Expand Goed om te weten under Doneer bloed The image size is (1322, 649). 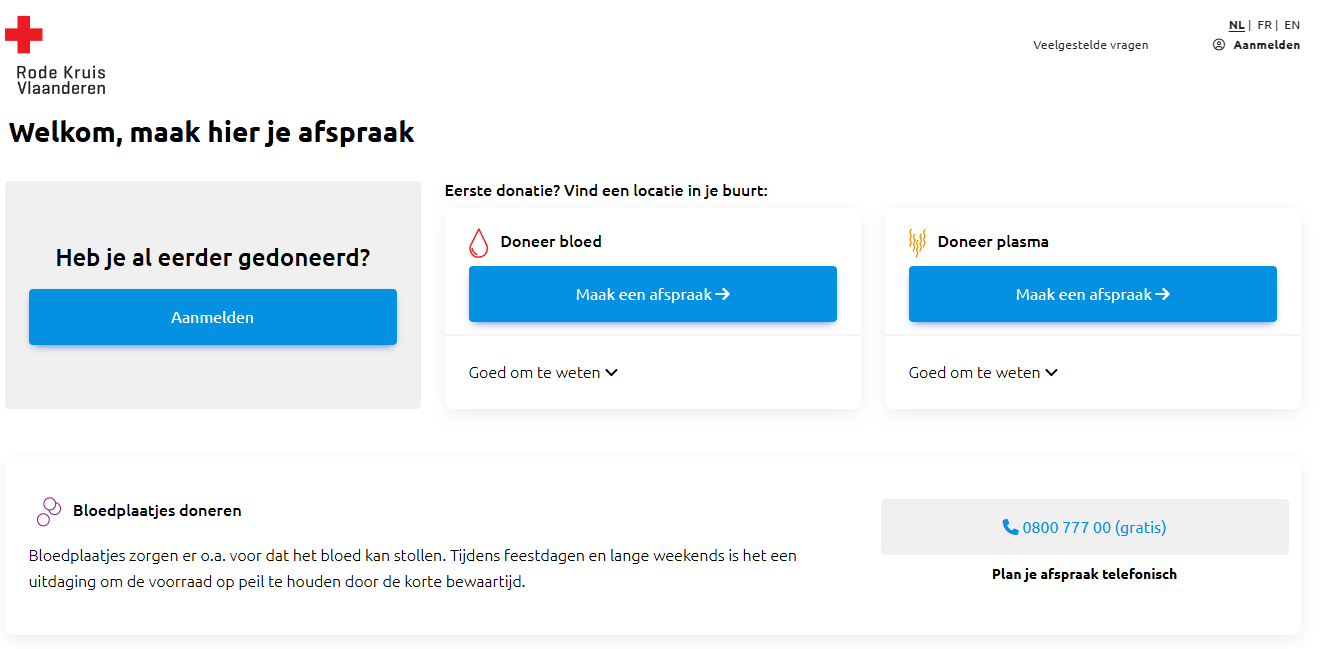pyautogui.click(x=543, y=373)
